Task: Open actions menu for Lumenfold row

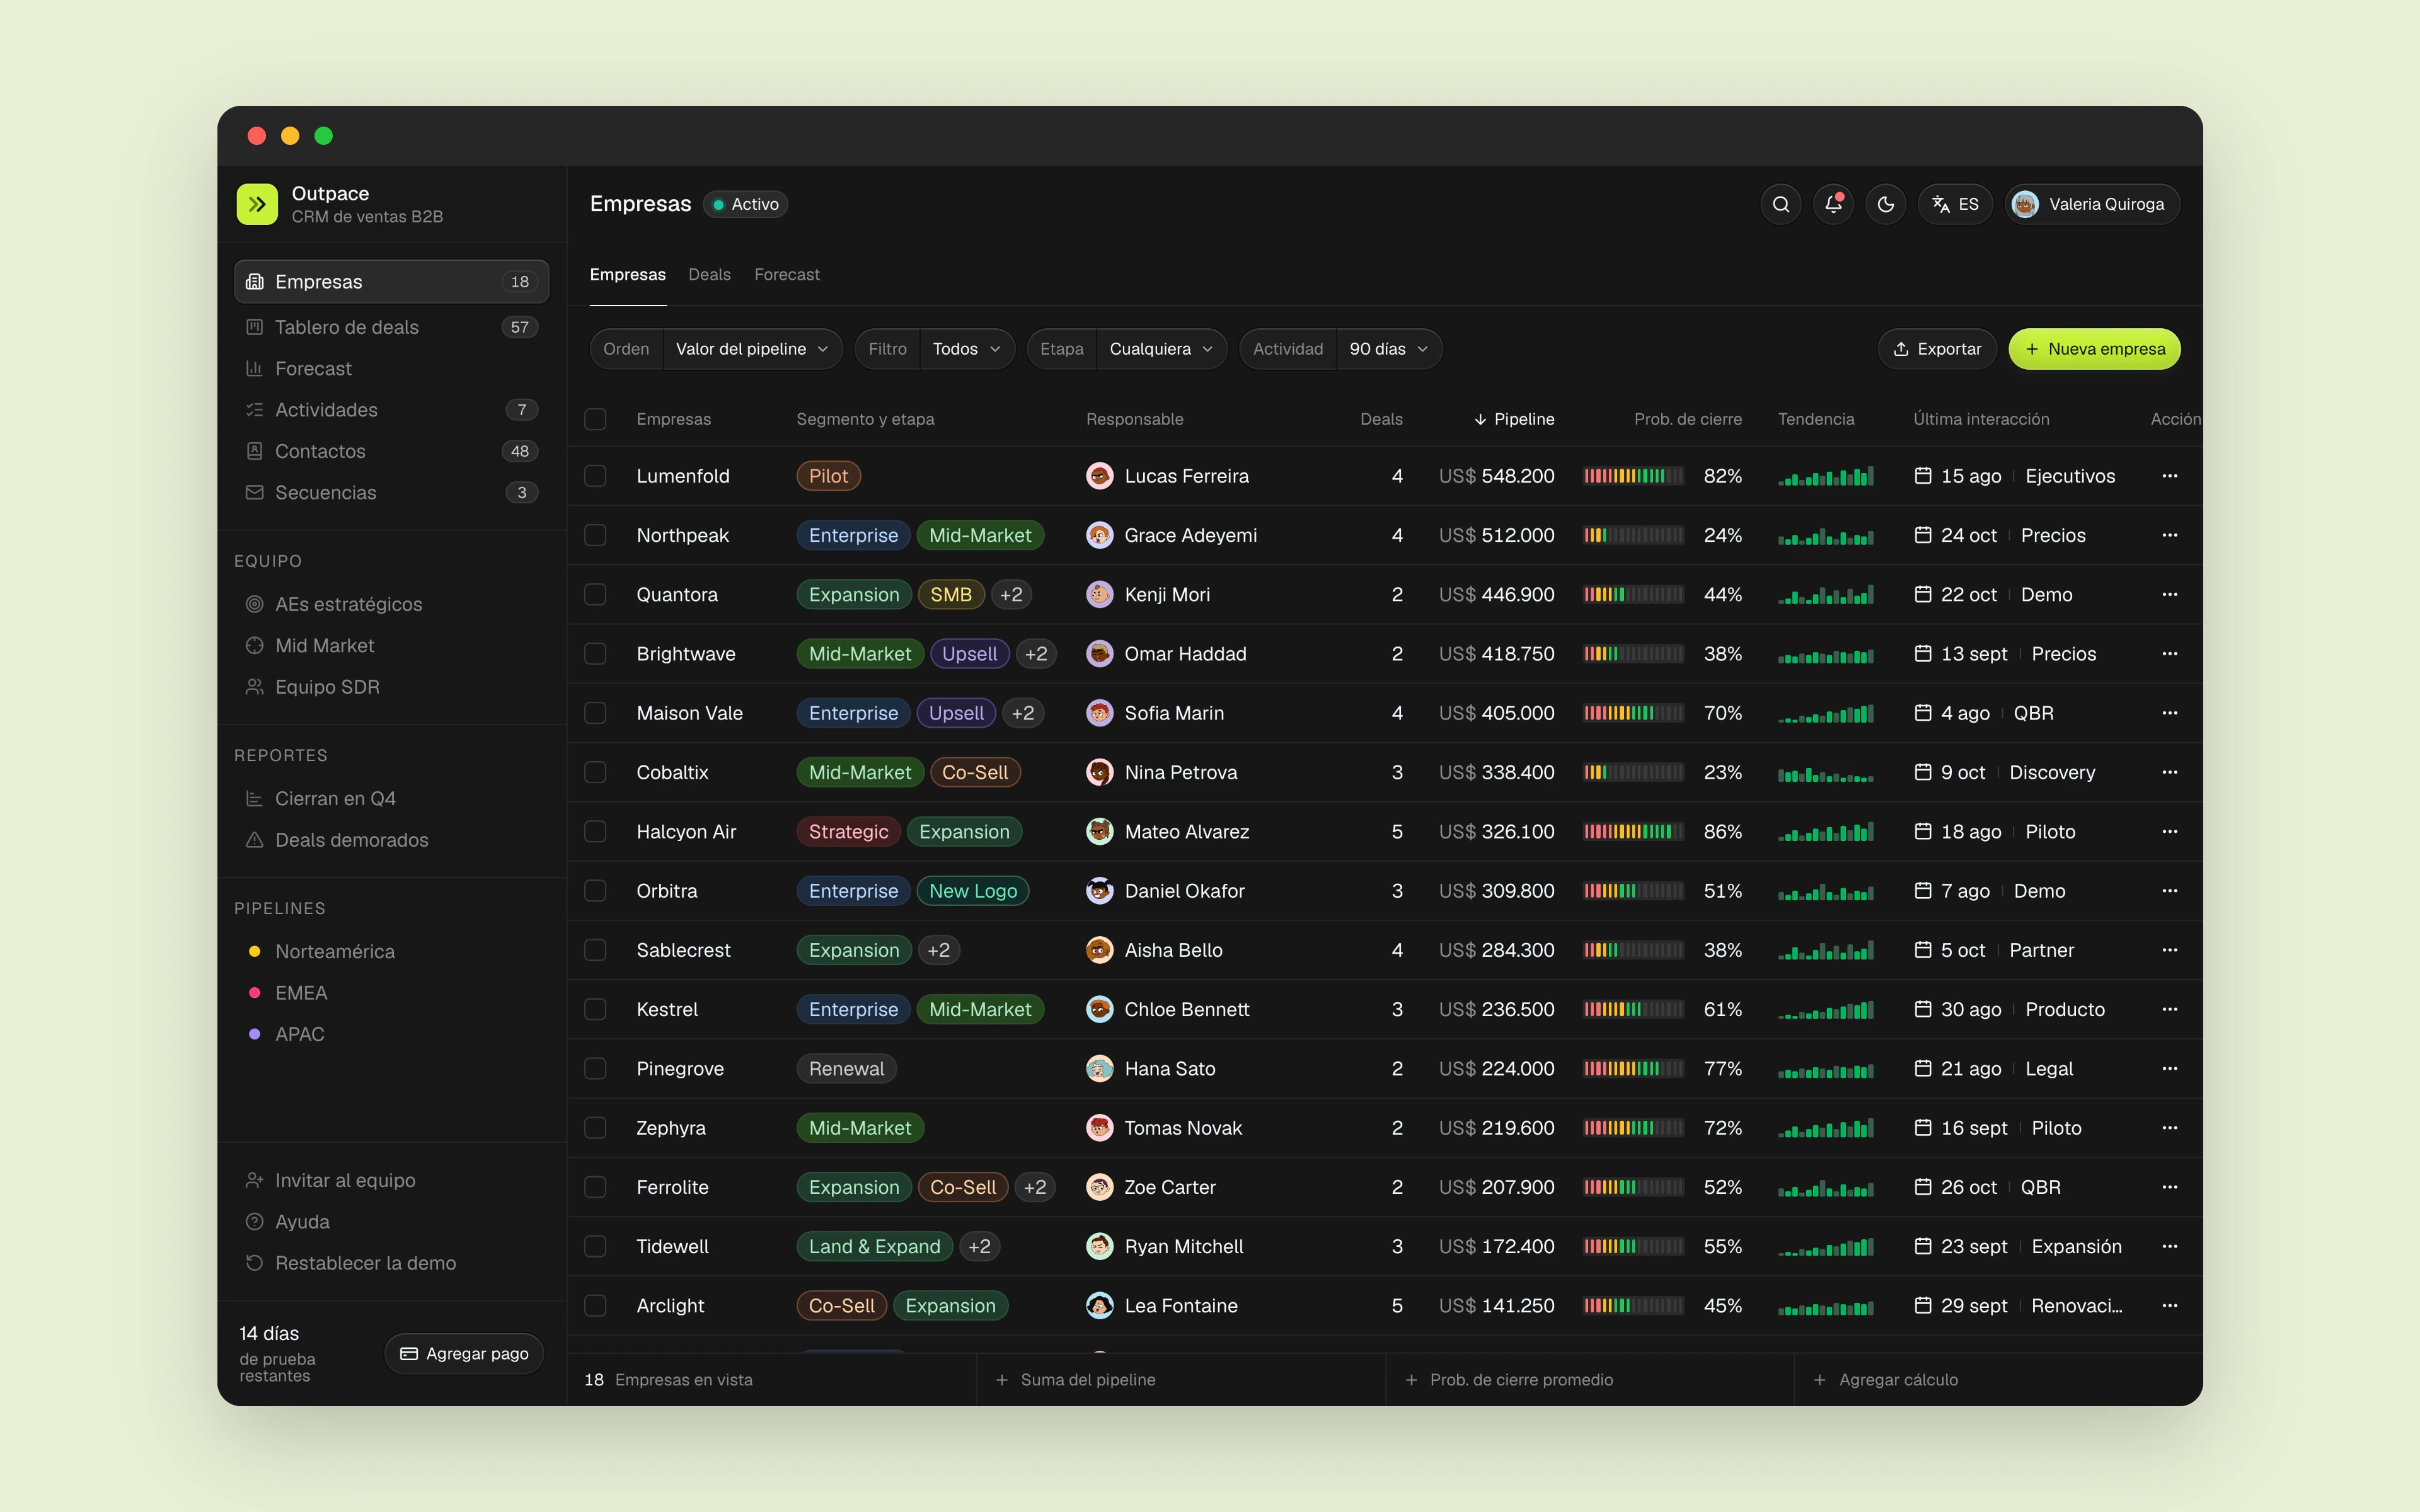Action: (x=2169, y=476)
